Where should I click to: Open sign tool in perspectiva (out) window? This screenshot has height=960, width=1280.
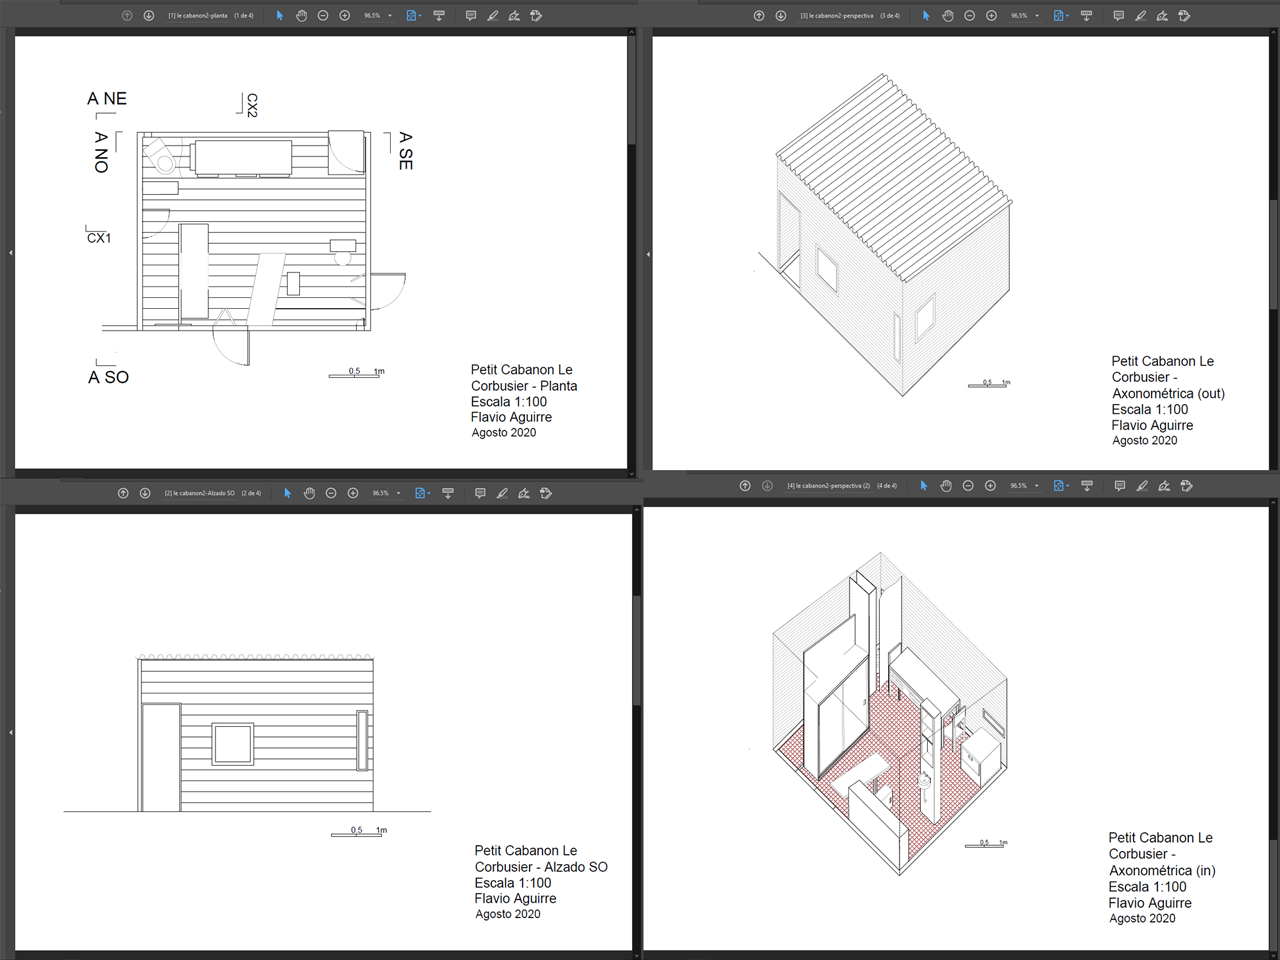[1162, 16]
